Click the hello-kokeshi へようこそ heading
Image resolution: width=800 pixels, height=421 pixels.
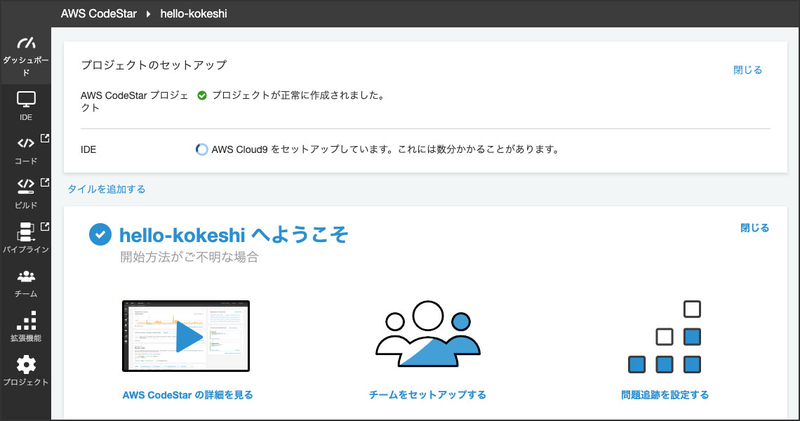234,235
